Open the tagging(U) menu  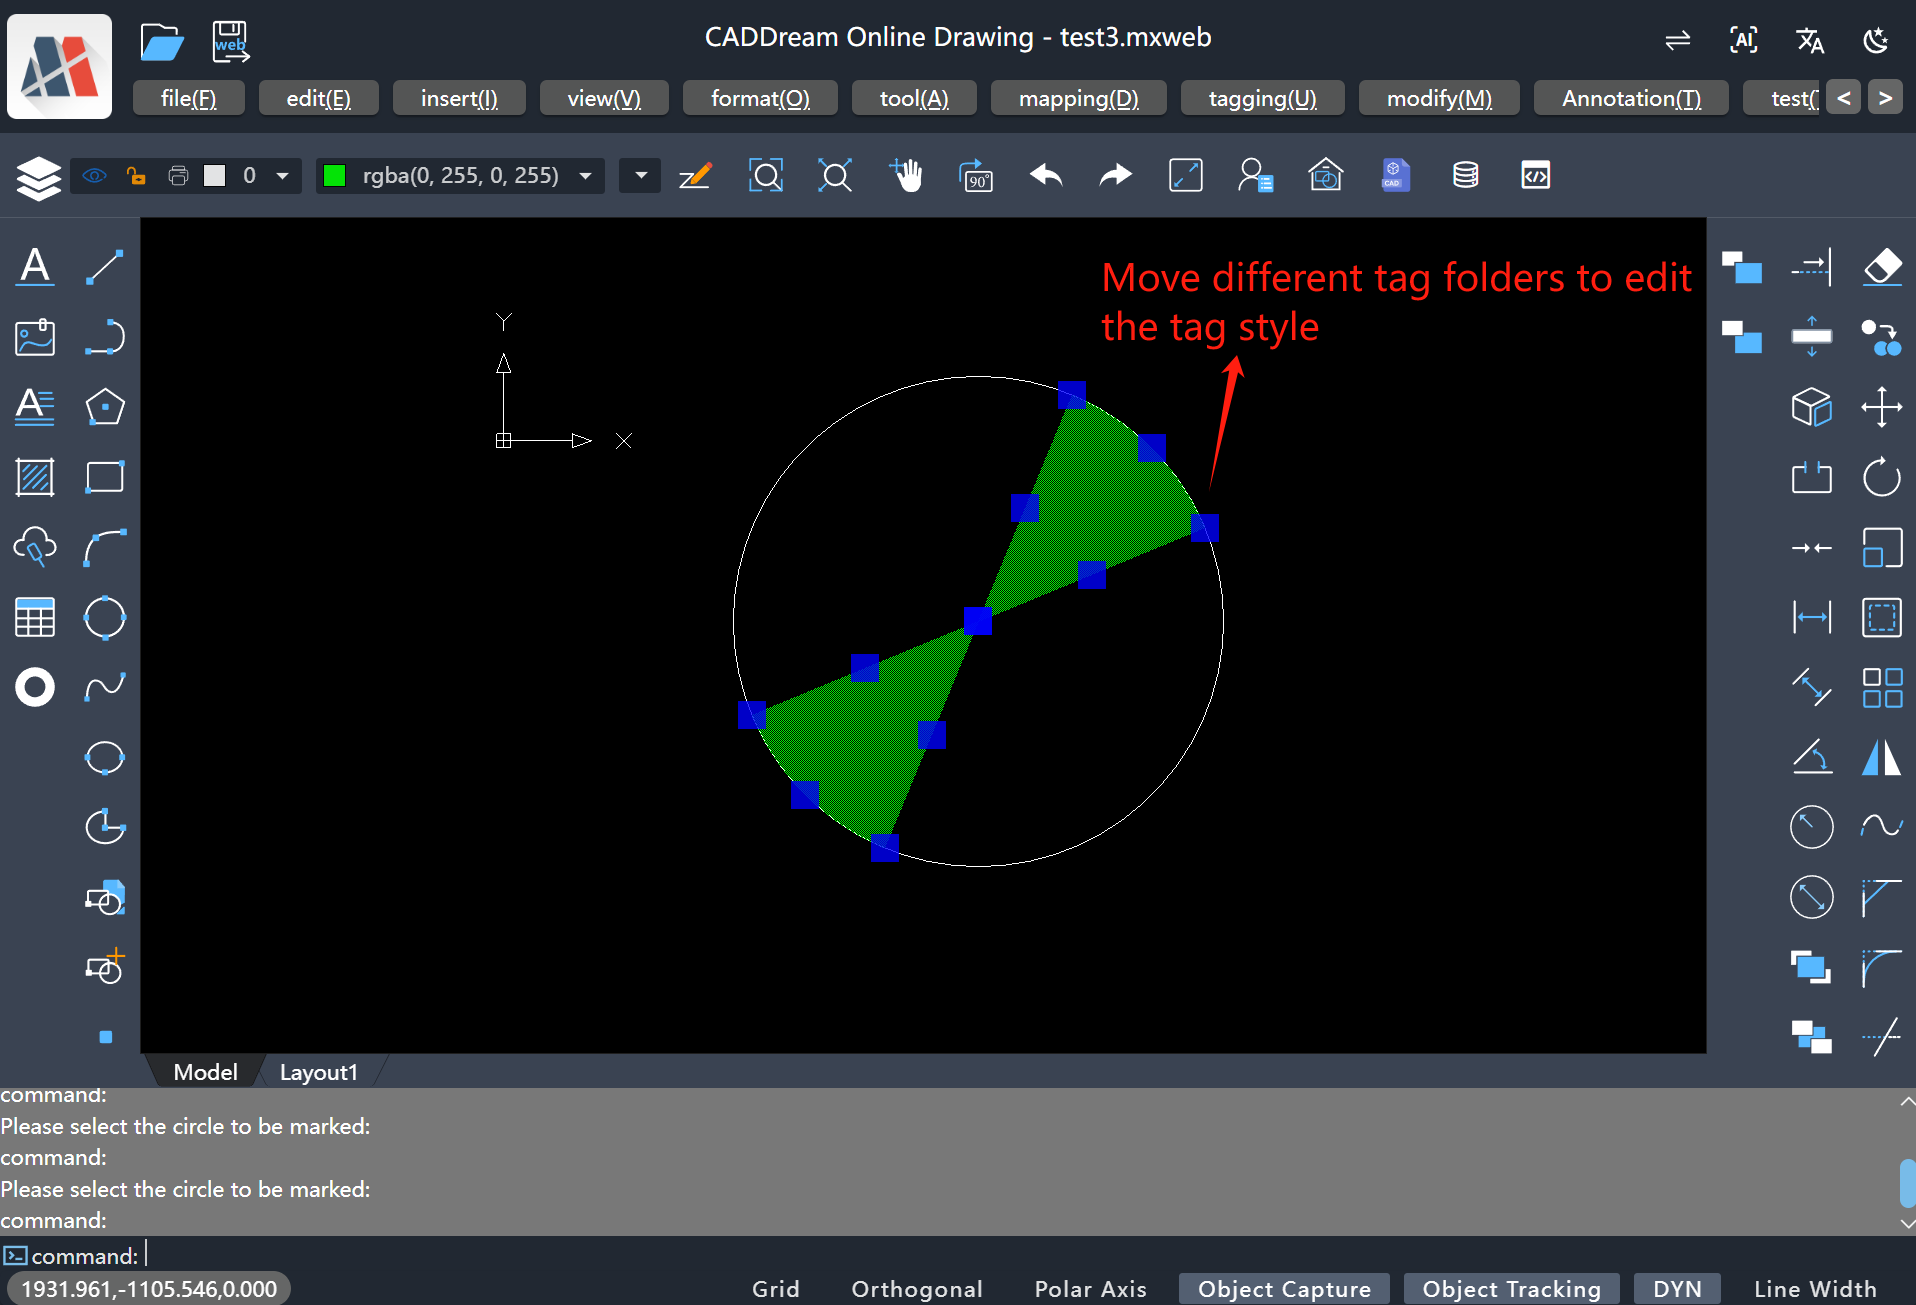click(1262, 98)
